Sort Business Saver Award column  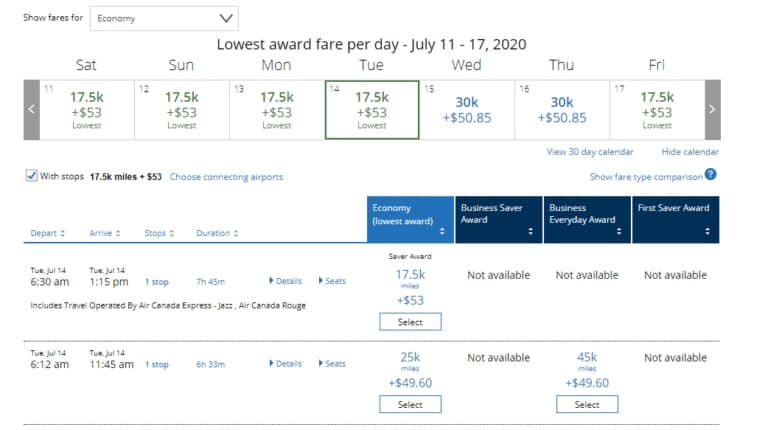point(530,231)
